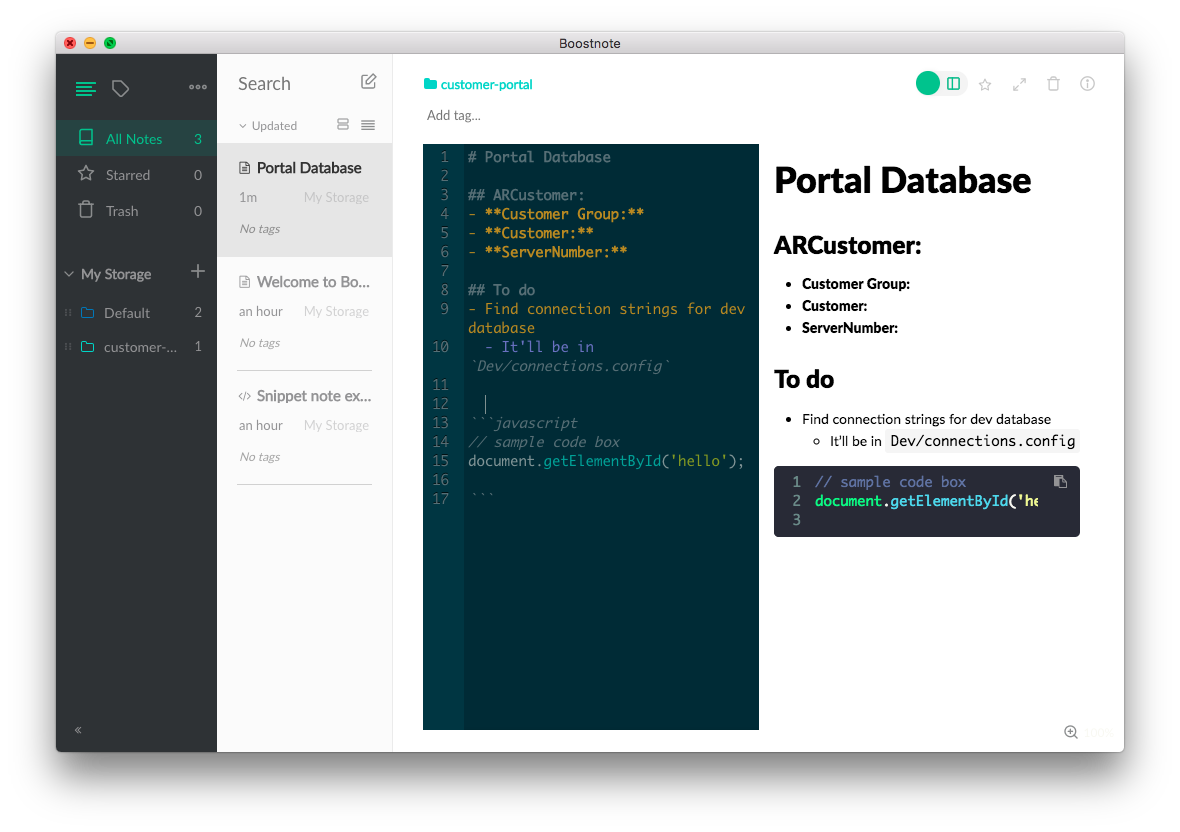Click the Trash can icon in sidebar
The width and height of the screenshot is (1180, 832).
click(87, 209)
